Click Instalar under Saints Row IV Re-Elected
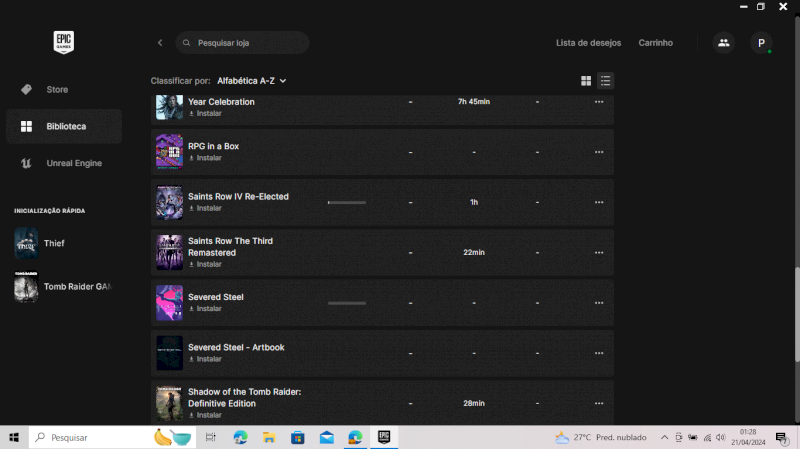This screenshot has width=800, height=449. click(x=205, y=208)
